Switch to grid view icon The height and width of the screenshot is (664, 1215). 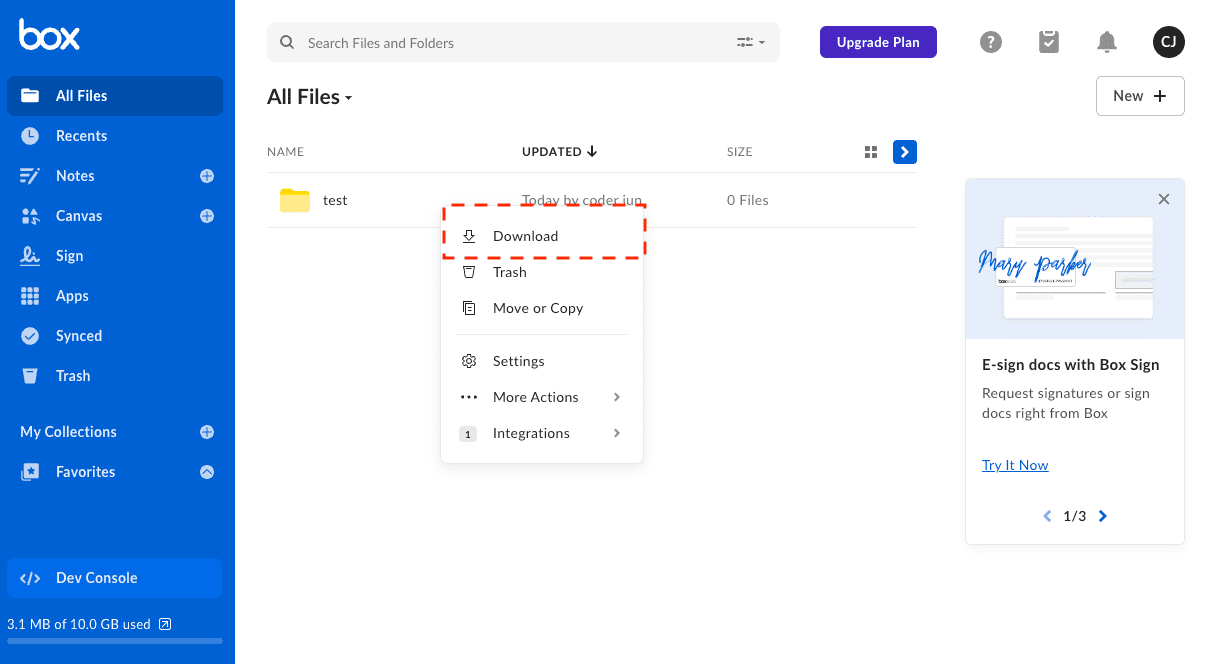pos(871,152)
